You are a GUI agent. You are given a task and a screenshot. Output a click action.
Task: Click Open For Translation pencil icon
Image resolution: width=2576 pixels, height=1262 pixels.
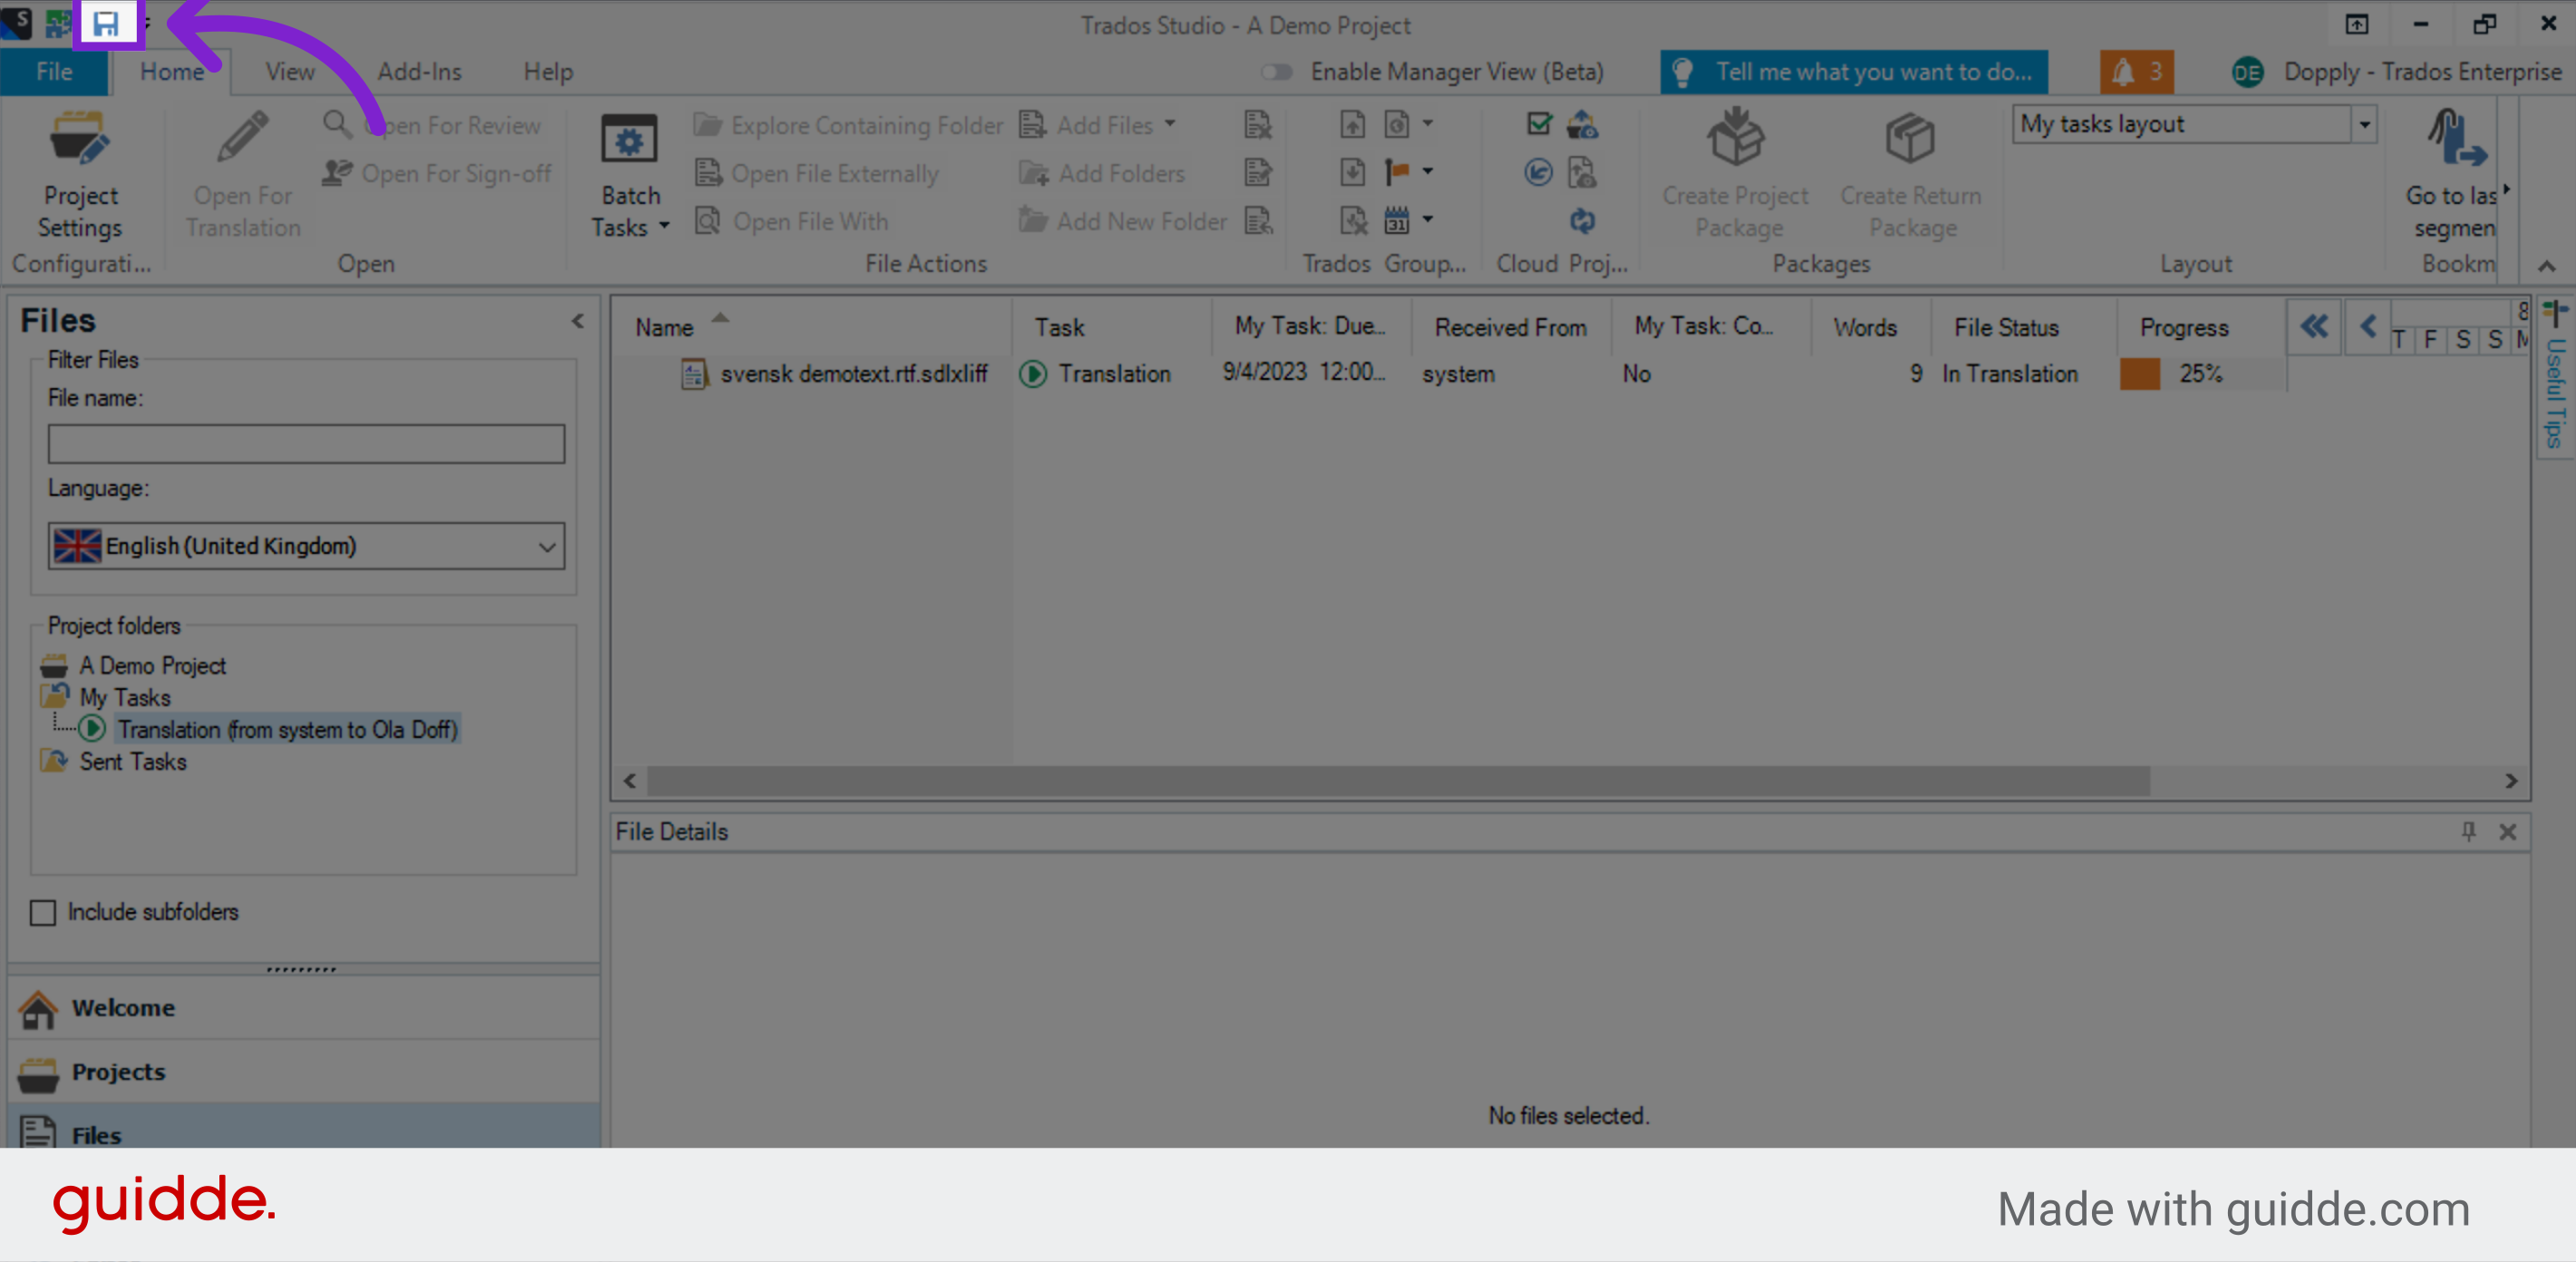pyautogui.click(x=243, y=138)
